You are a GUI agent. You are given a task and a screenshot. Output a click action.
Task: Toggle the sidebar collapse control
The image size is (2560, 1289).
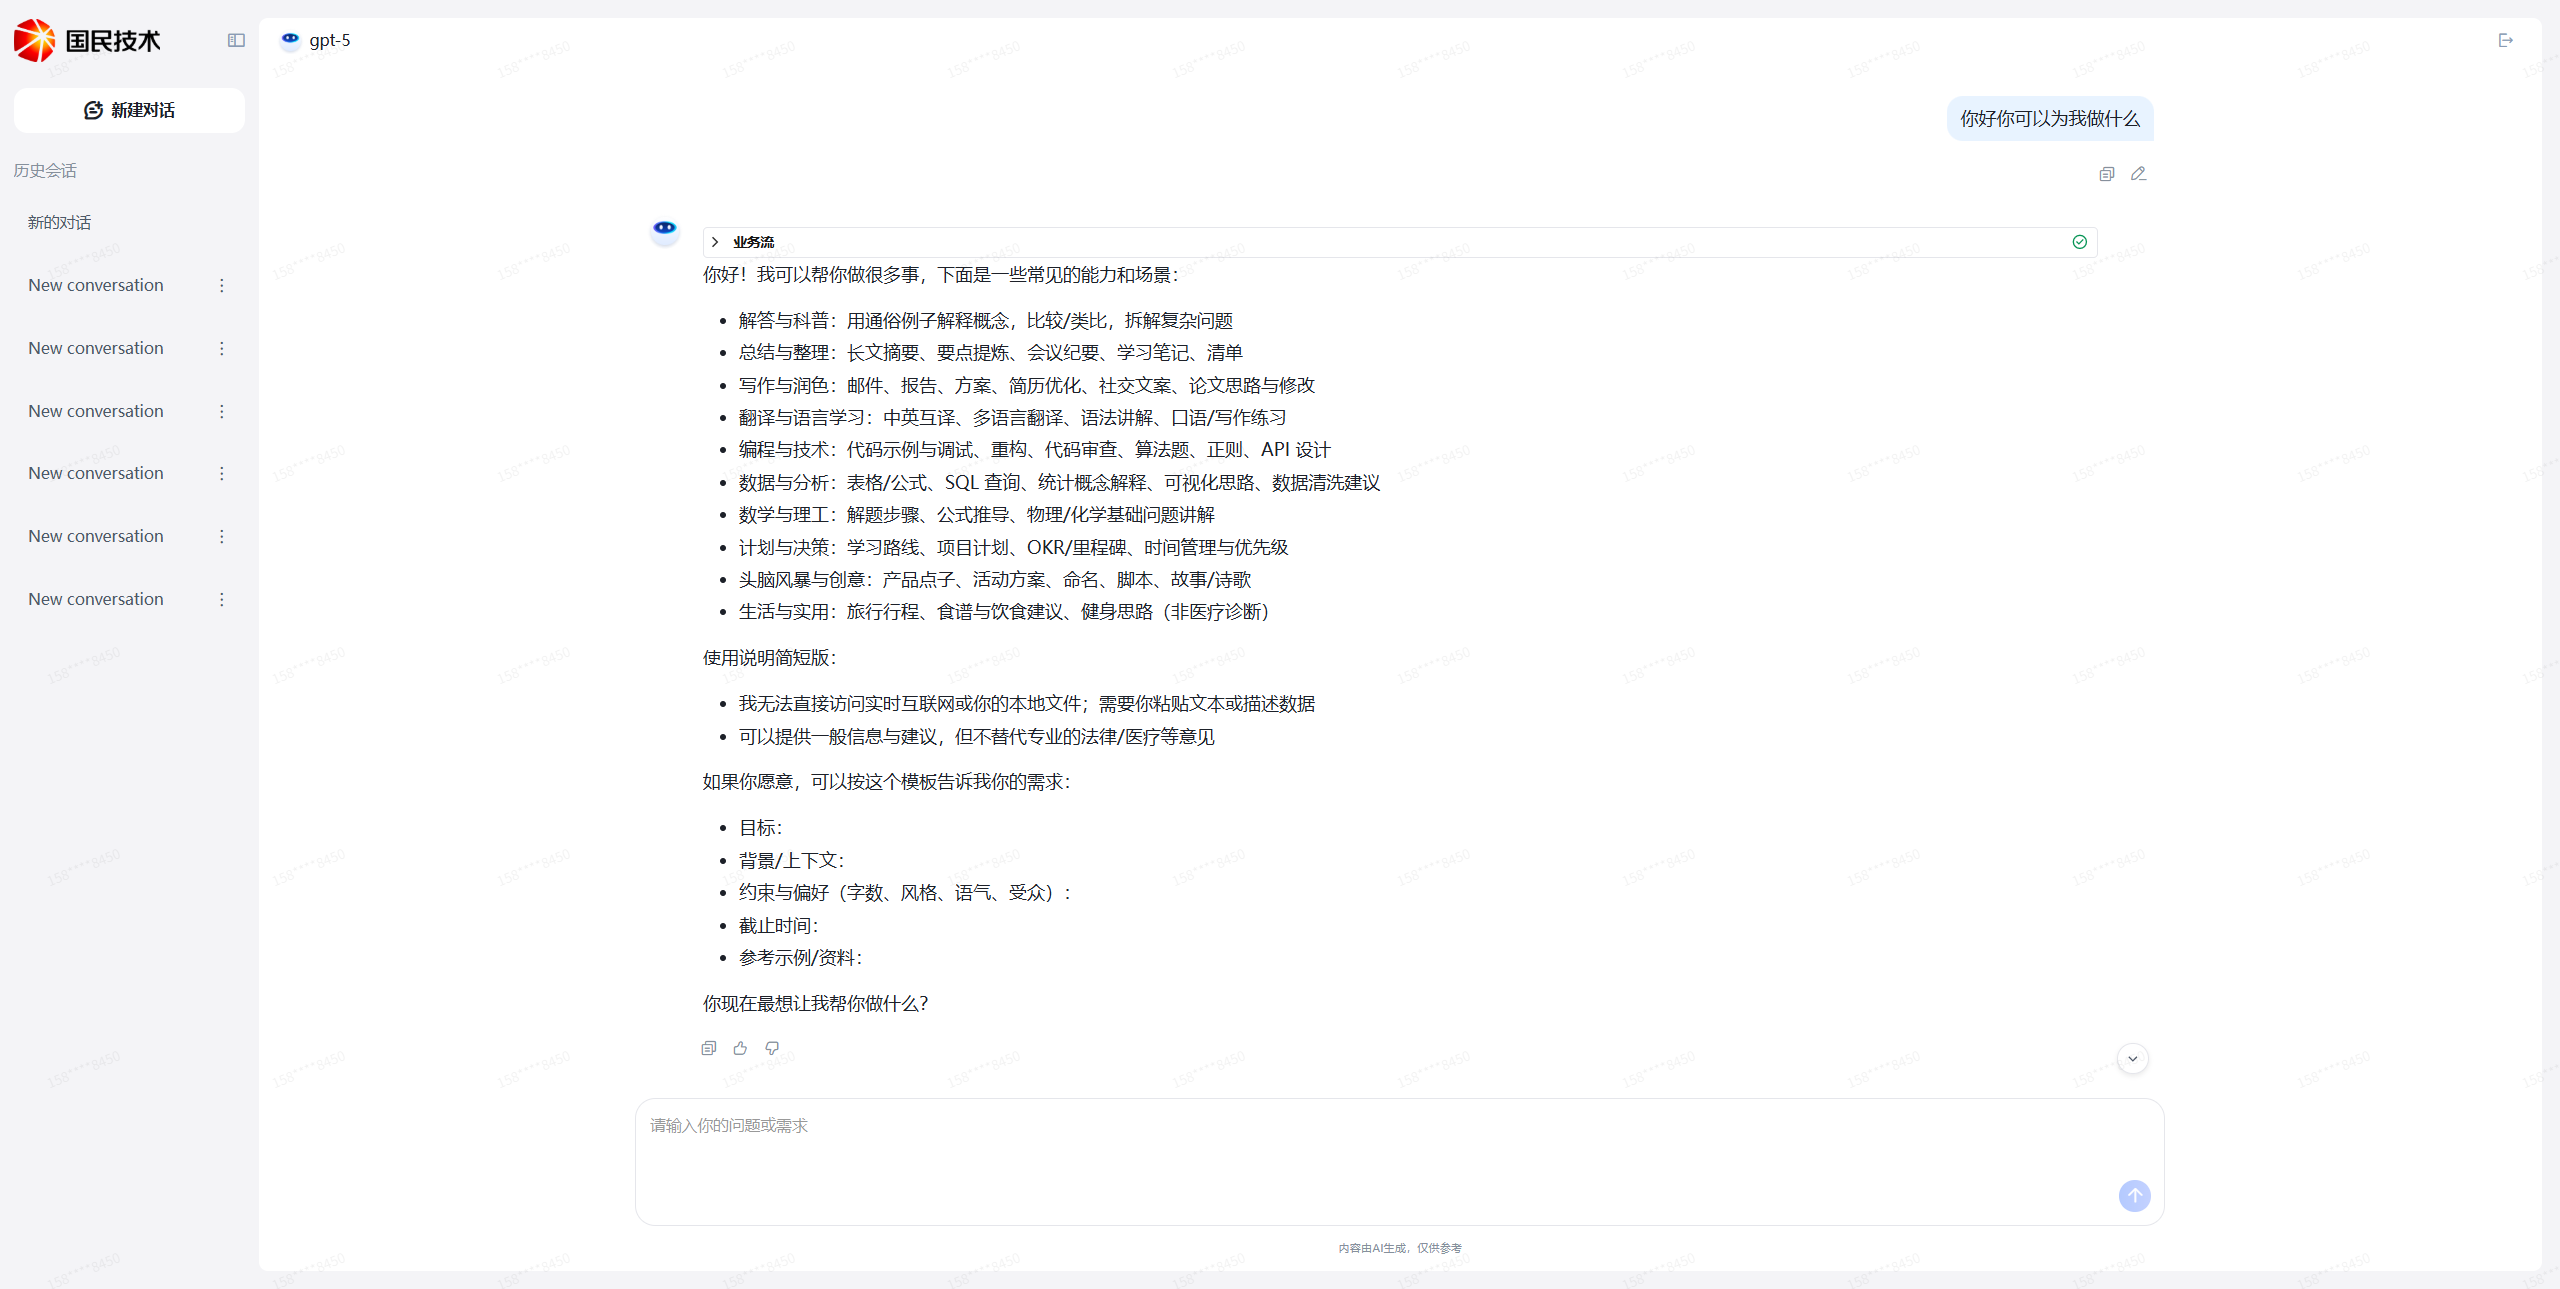point(236,40)
